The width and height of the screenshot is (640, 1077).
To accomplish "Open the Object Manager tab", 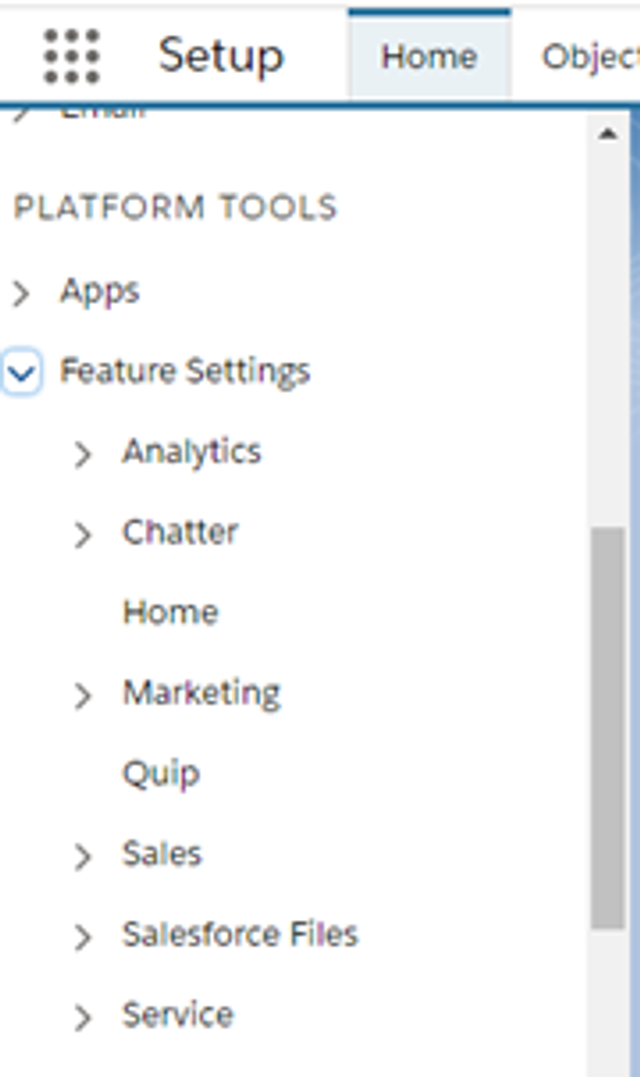I will [x=589, y=56].
